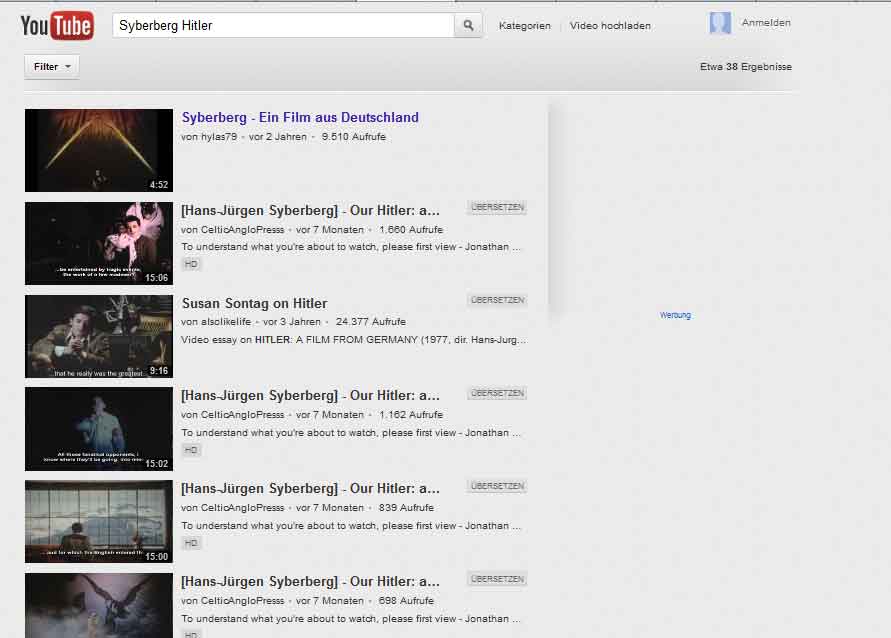
Task: Open 'Syberberg - Ein Film aus Deutschland' title
Action: click(300, 117)
